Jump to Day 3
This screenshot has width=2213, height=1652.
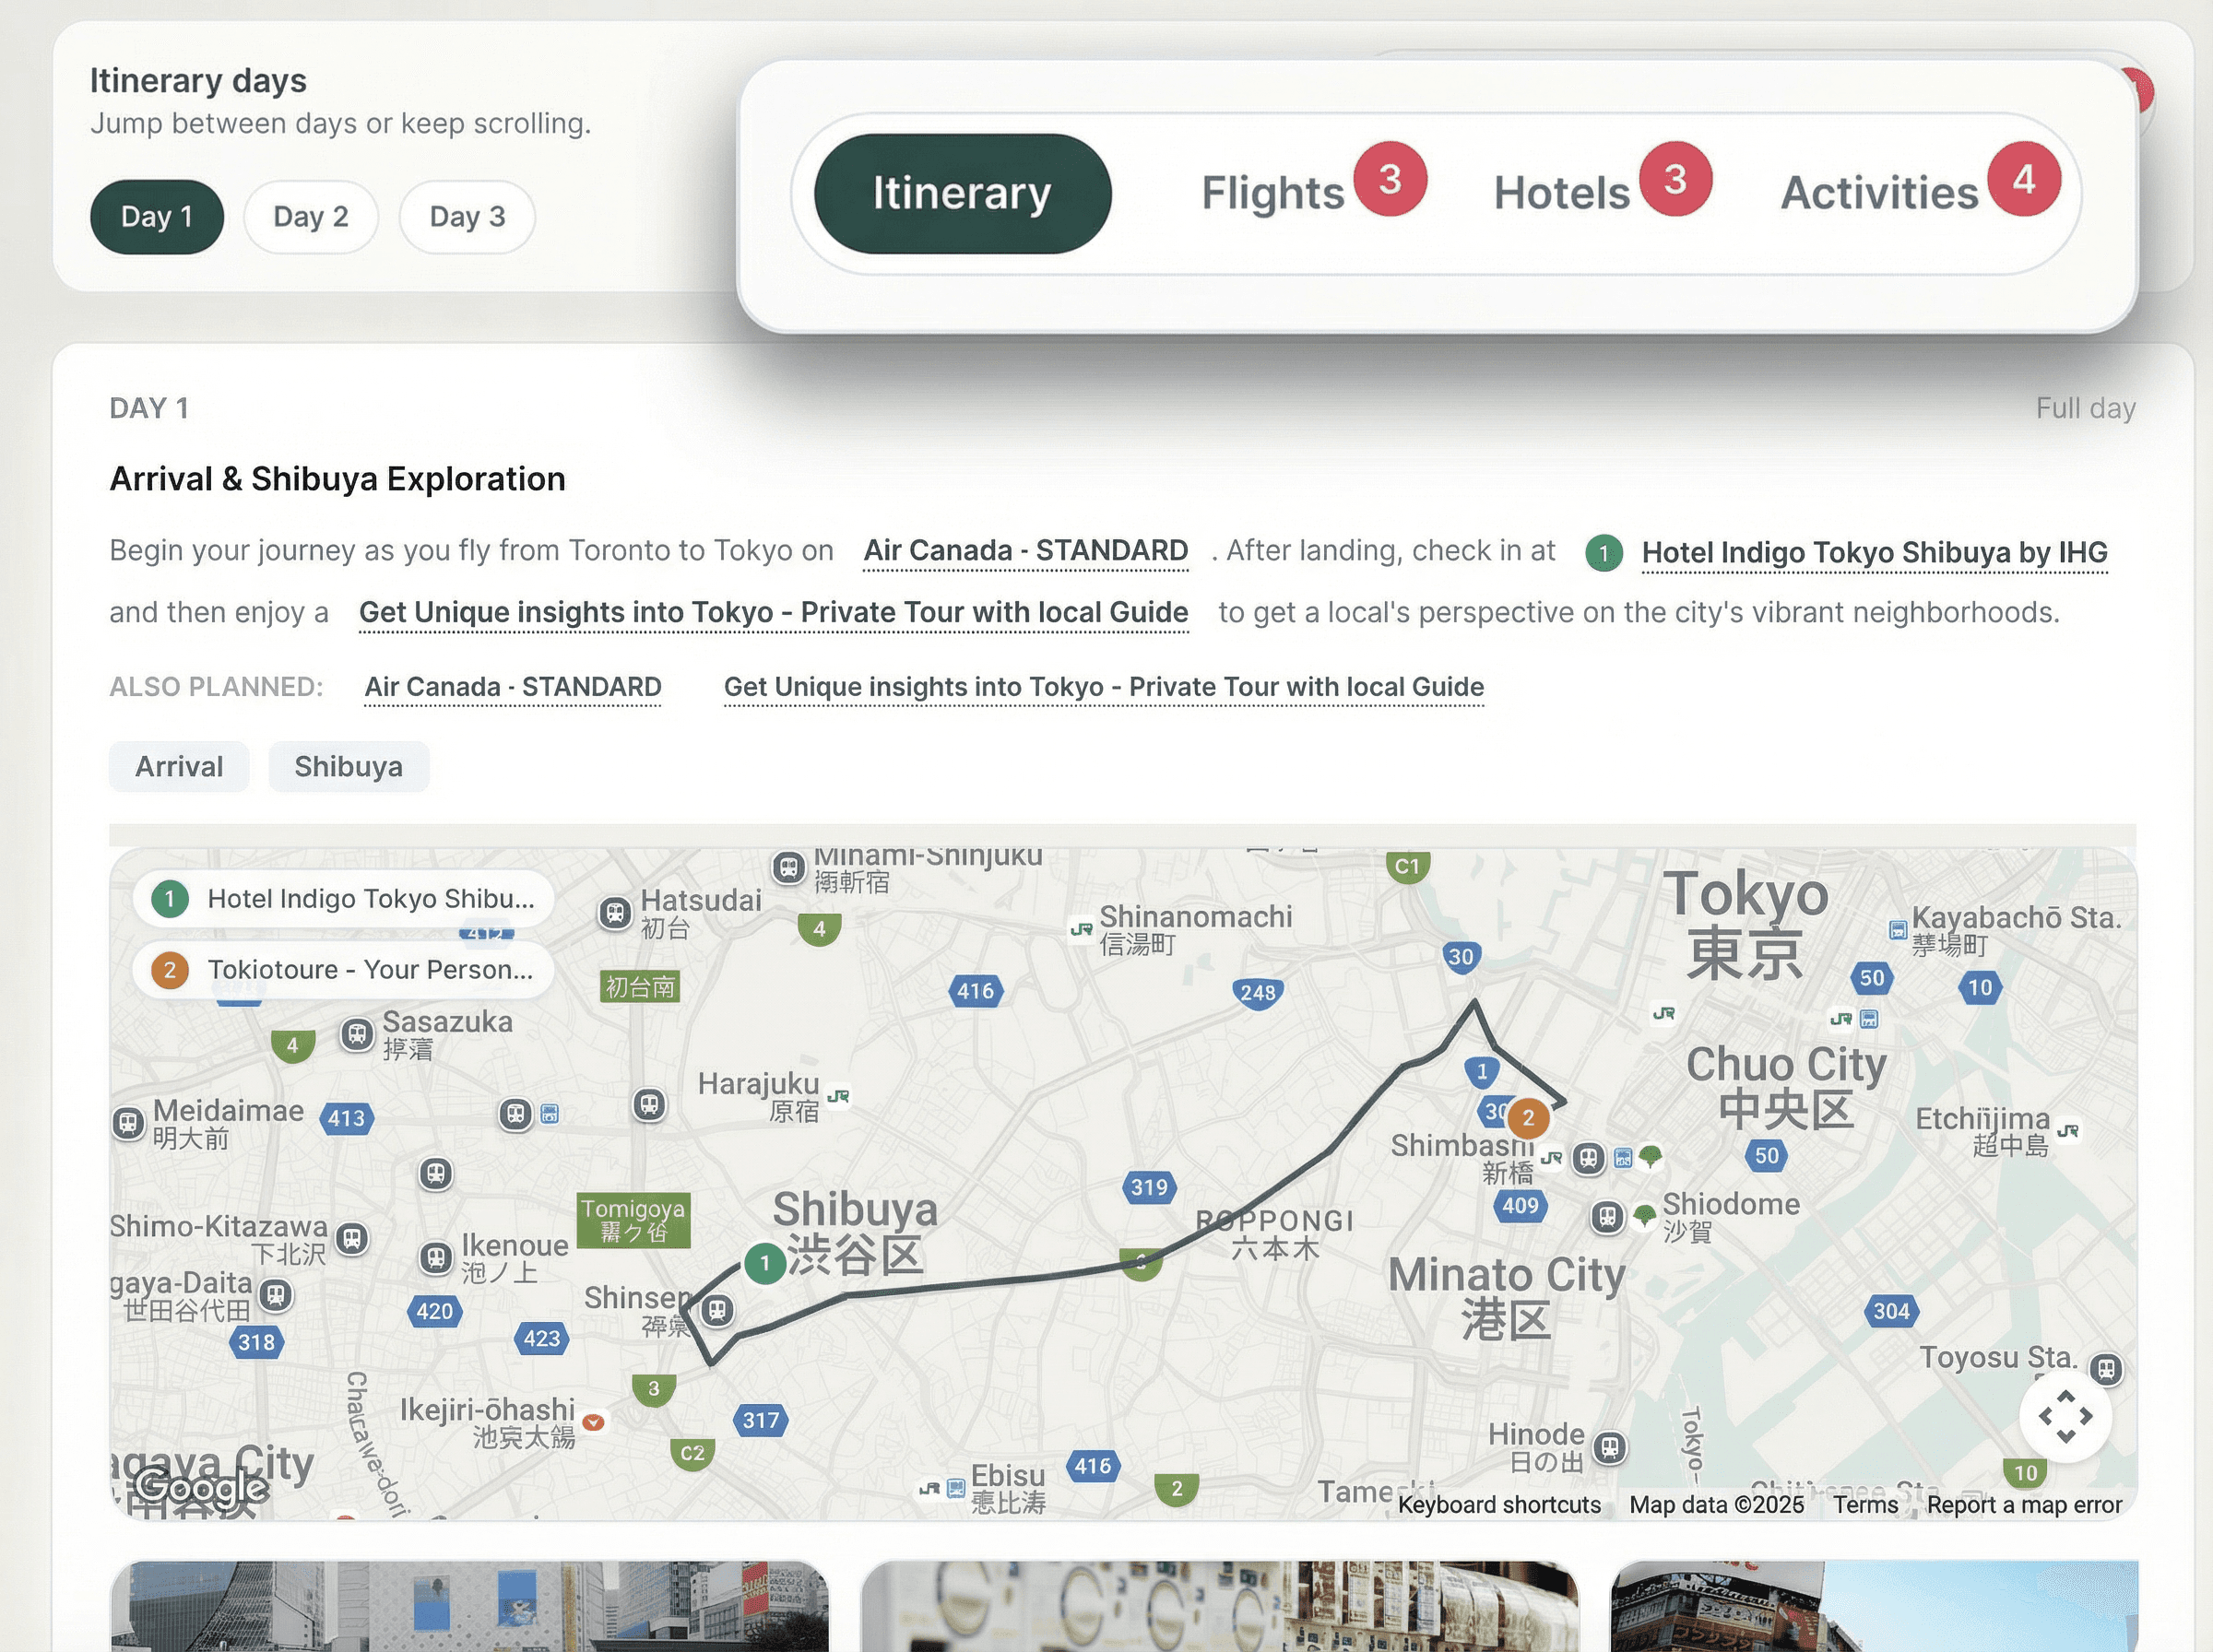point(467,217)
